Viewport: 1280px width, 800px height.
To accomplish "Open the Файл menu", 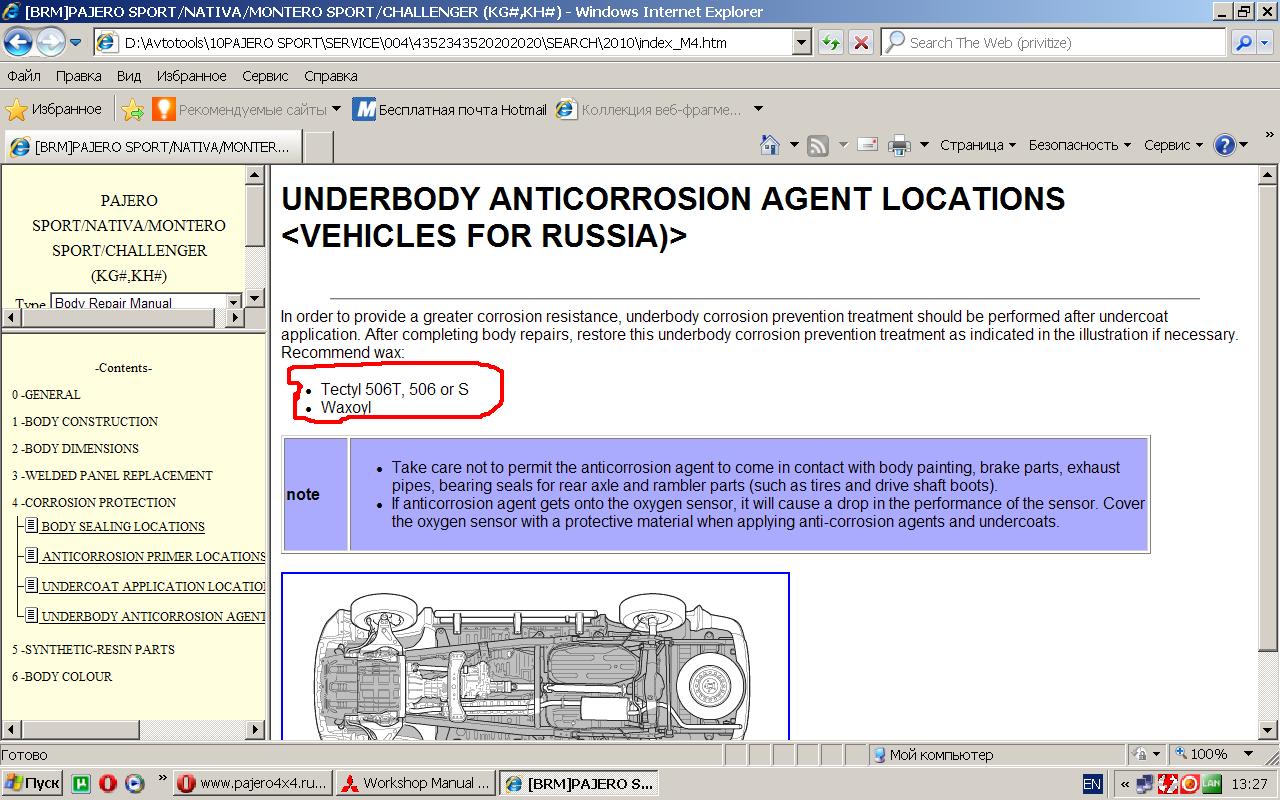I will coord(24,76).
